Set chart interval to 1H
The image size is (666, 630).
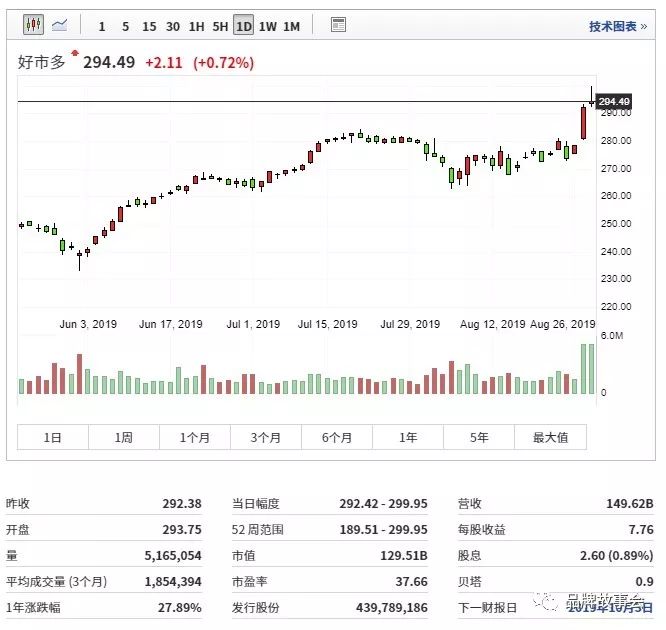[x=197, y=26]
